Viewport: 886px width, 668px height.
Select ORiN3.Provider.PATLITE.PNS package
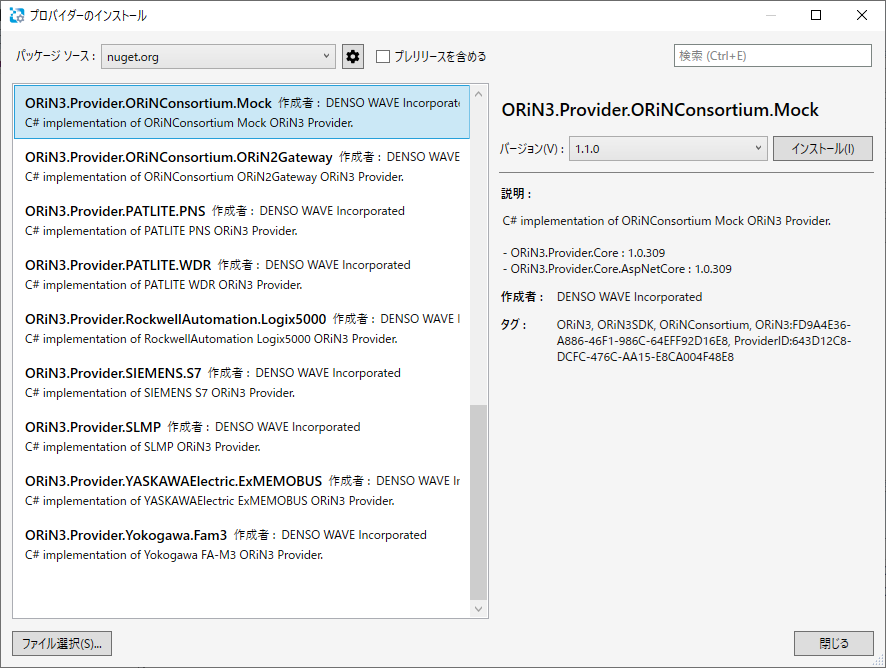tap(242, 220)
